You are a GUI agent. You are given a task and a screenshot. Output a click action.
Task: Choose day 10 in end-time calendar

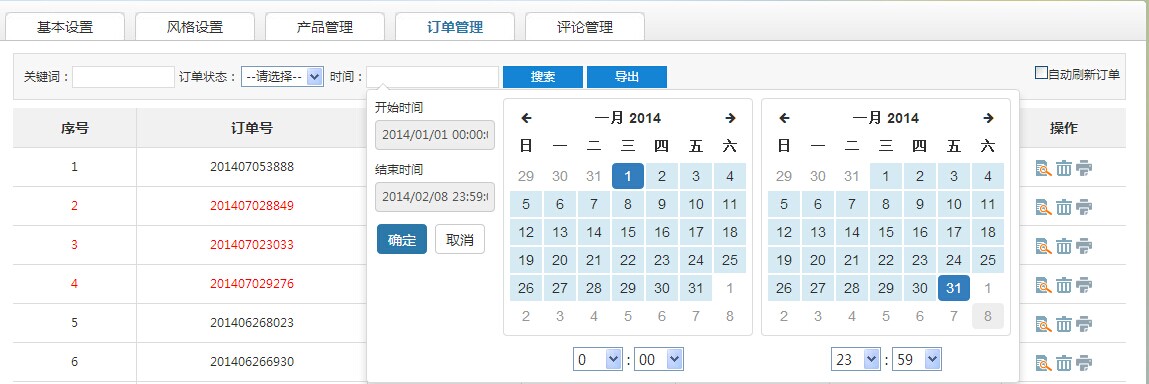[953, 204]
